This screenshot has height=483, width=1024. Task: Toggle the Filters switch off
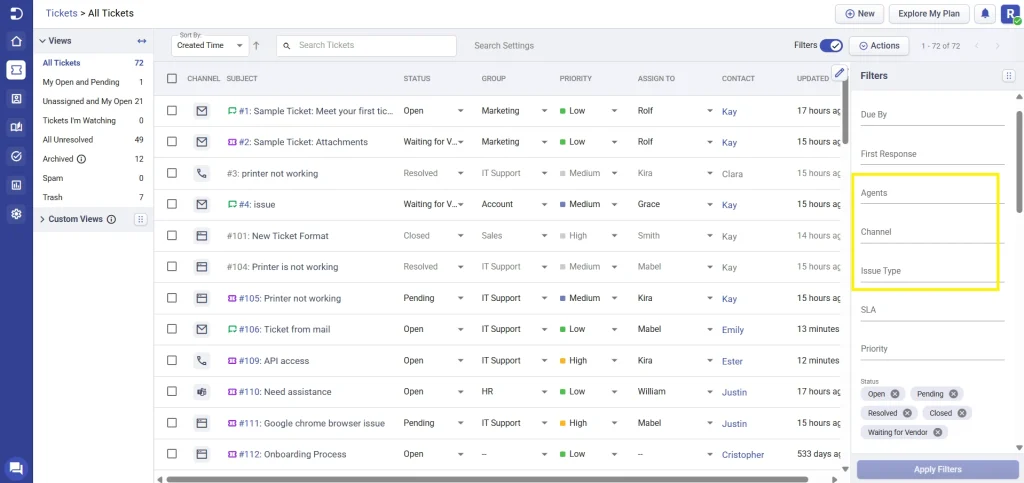(x=831, y=45)
